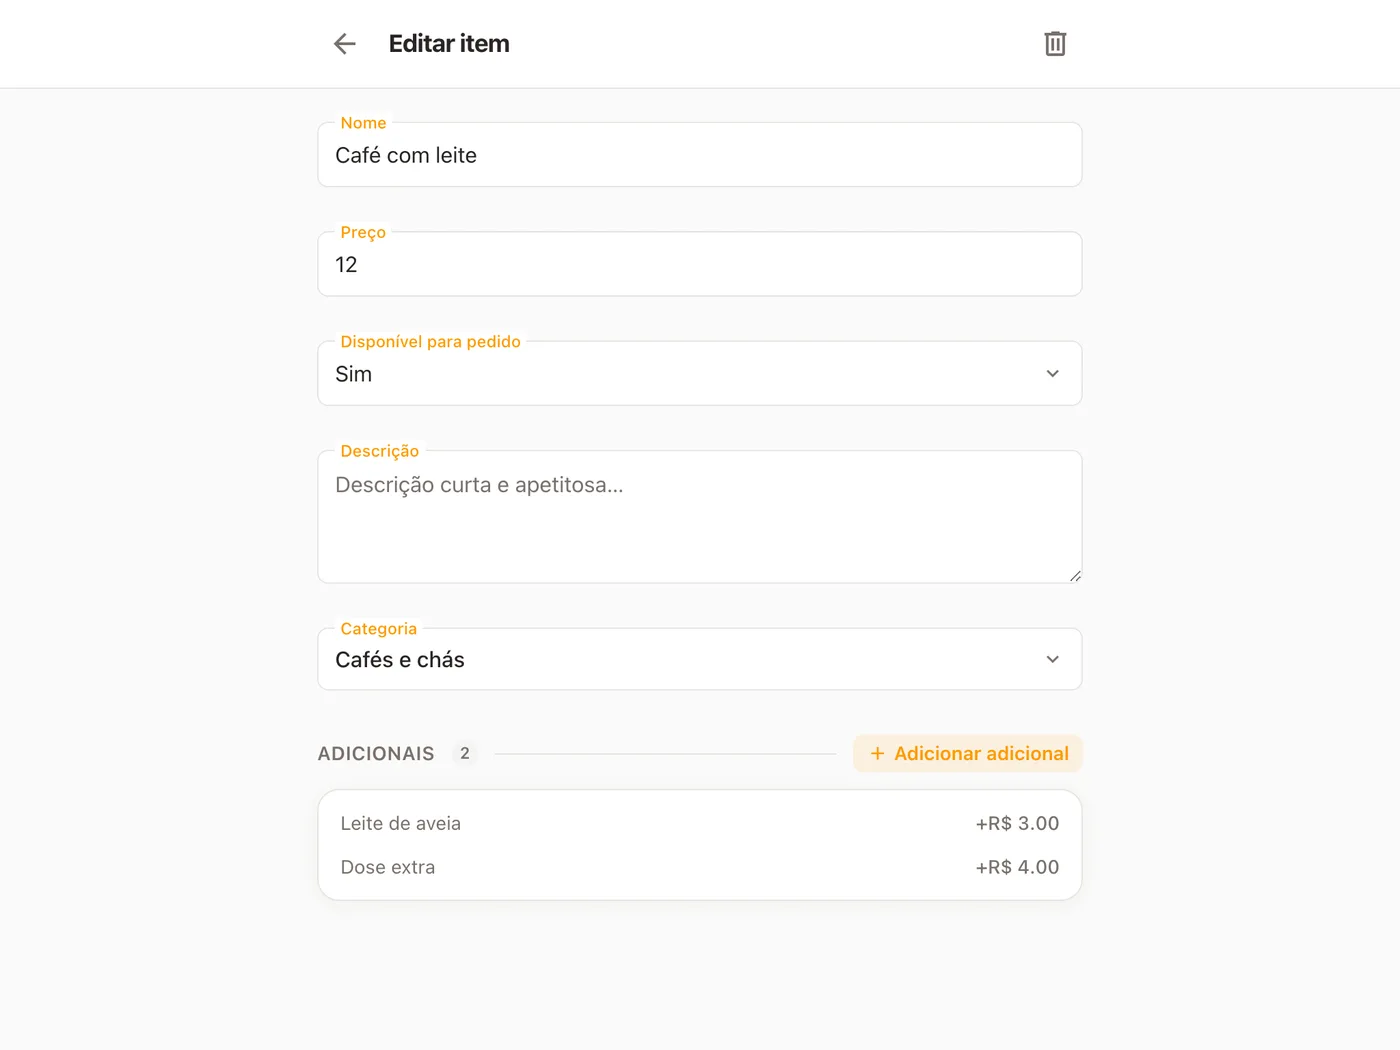1400x1050 pixels.
Task: Go back using the left arrow icon
Action: [x=345, y=44]
